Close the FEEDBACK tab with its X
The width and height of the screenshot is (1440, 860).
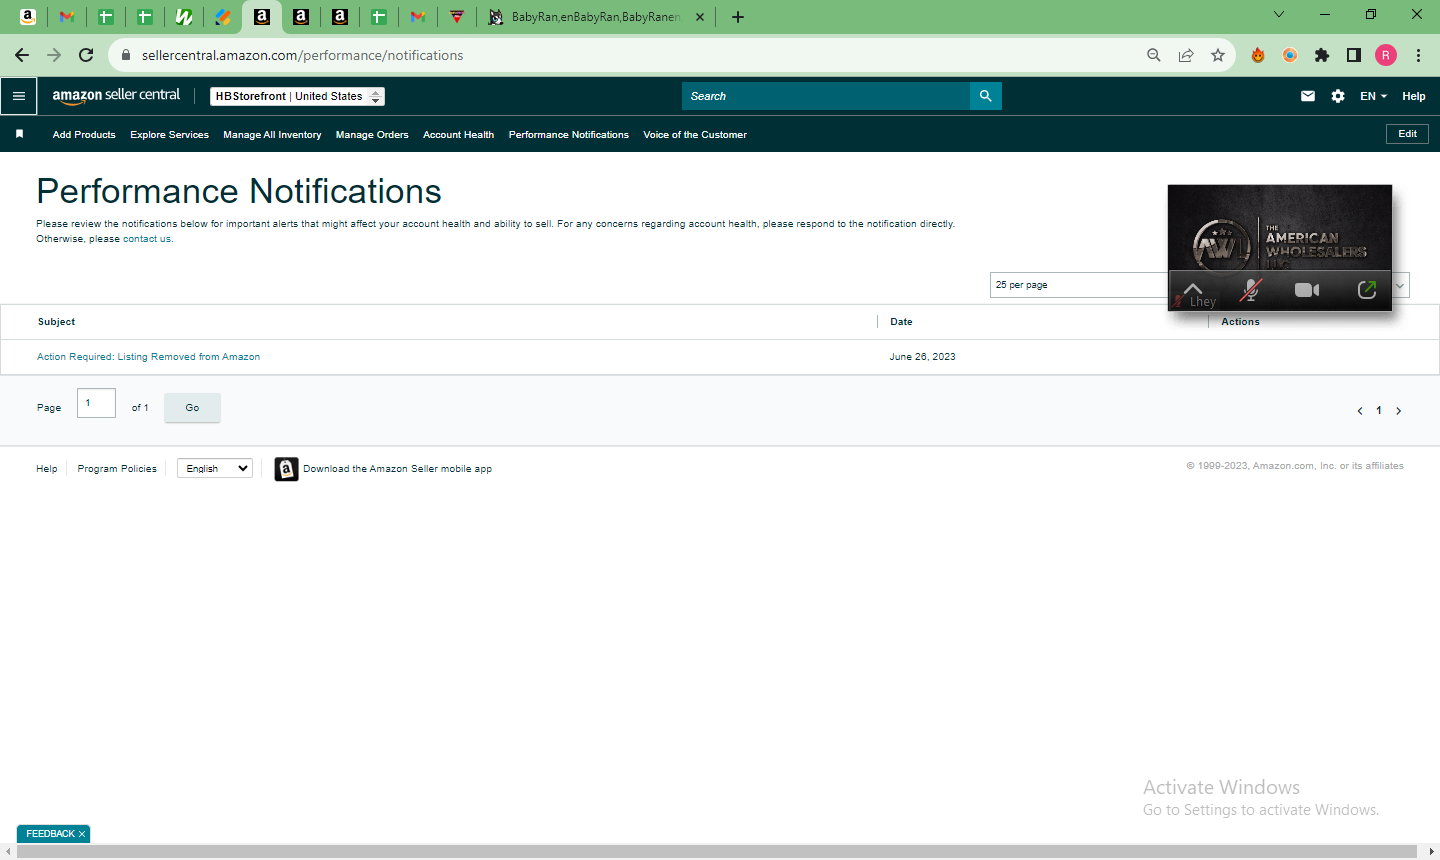point(82,834)
